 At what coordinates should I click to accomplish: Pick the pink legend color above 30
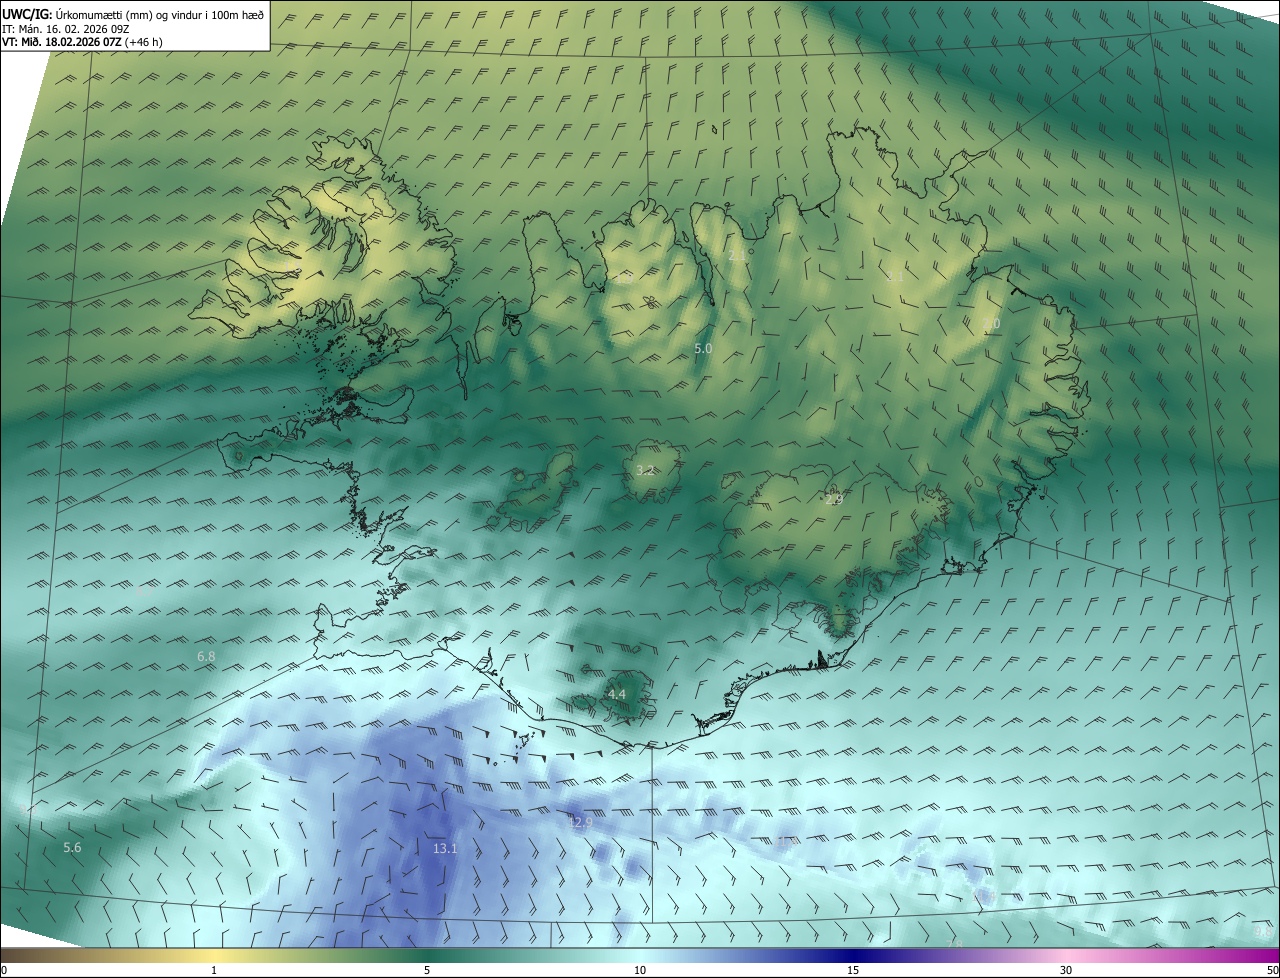tap(1066, 955)
